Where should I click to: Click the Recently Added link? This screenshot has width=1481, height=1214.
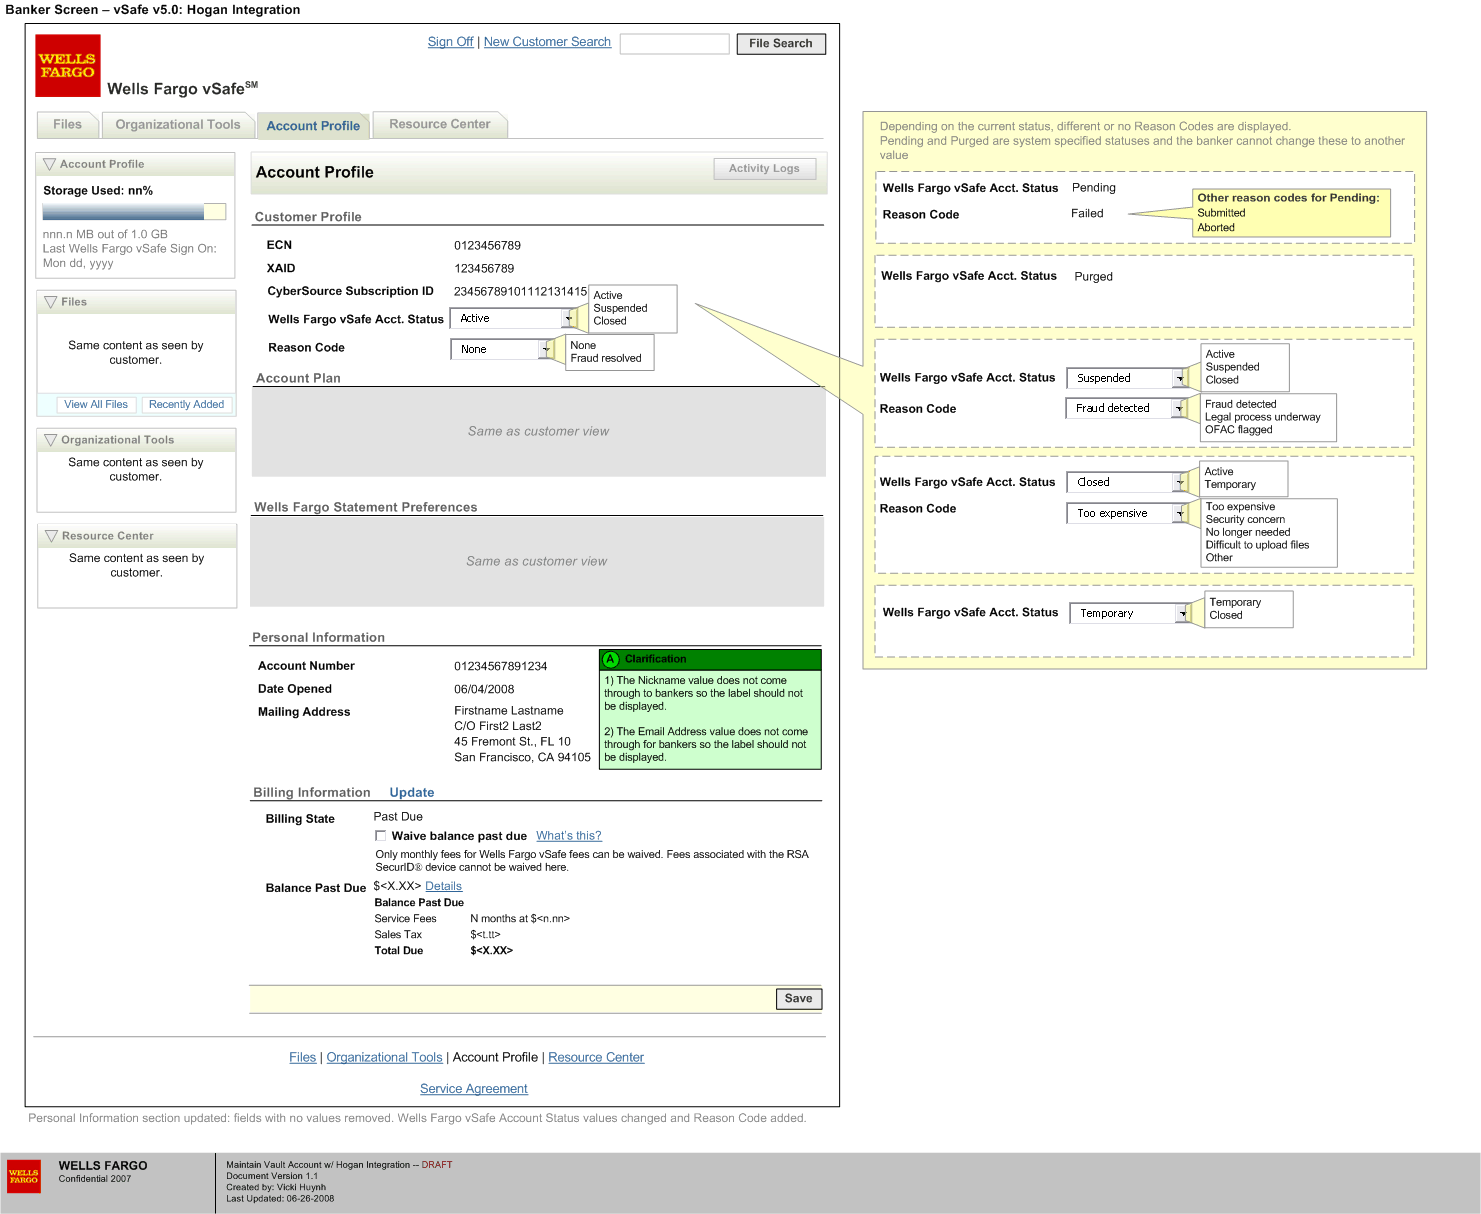tap(186, 405)
